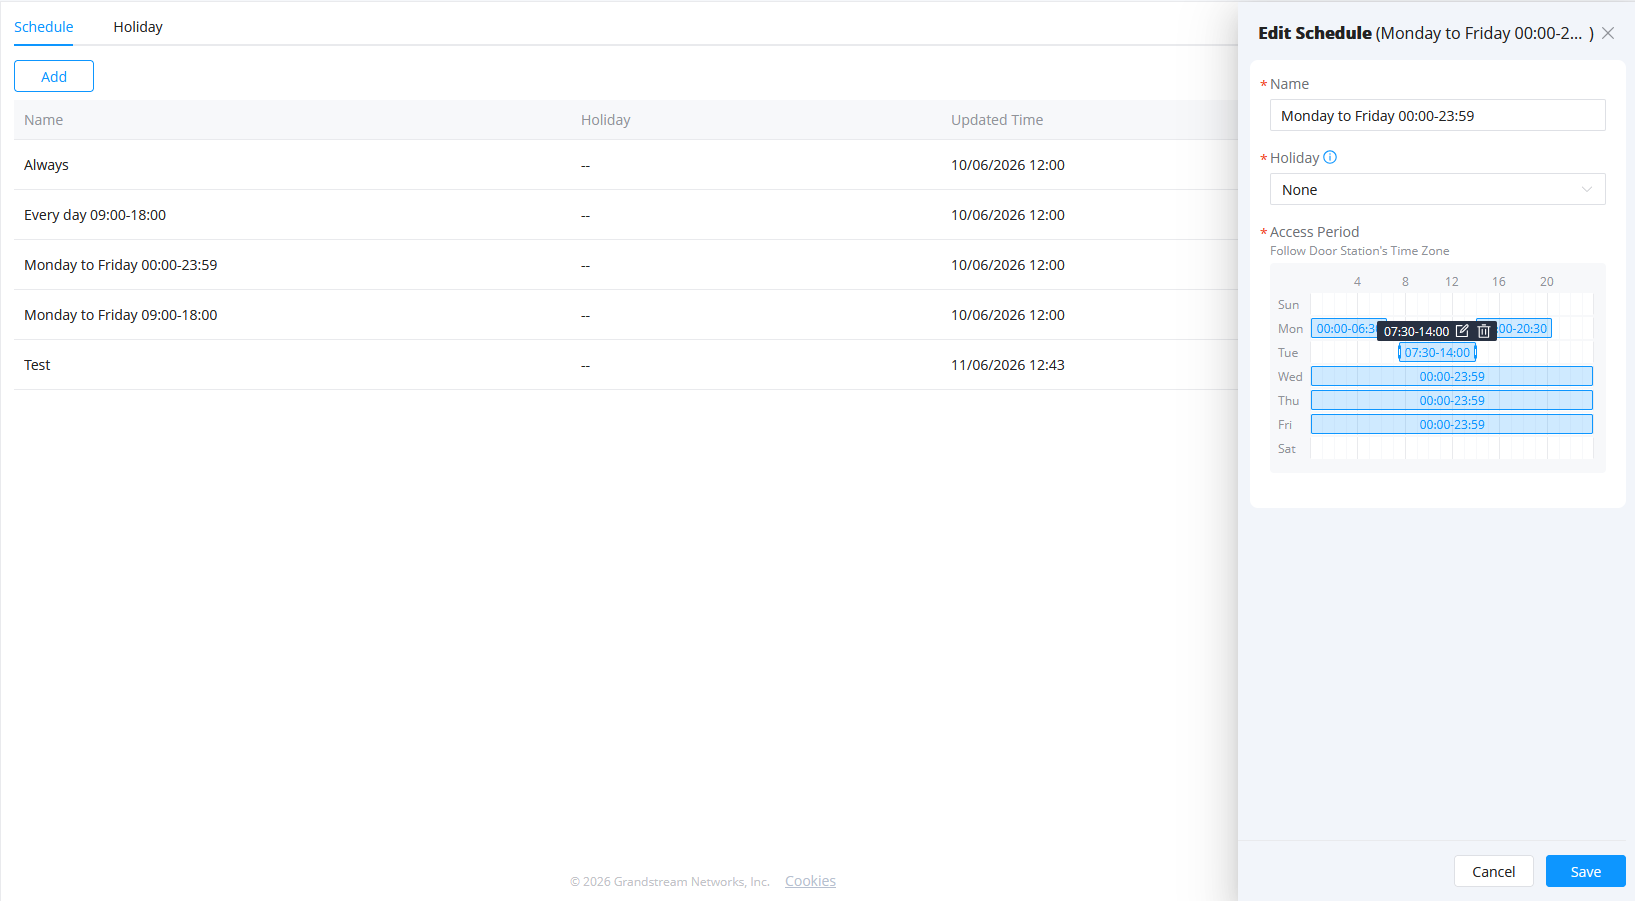1635x901 pixels.
Task: Click the Holiday info icon
Action: 1330,157
